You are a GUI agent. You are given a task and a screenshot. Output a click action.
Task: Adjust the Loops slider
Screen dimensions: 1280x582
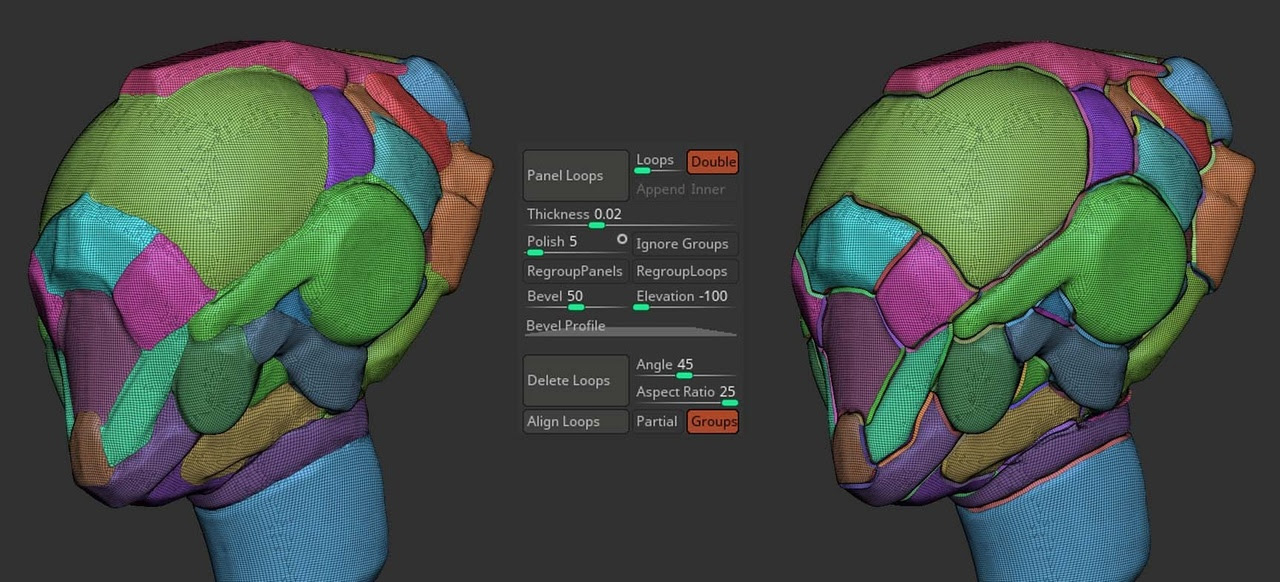tap(659, 162)
